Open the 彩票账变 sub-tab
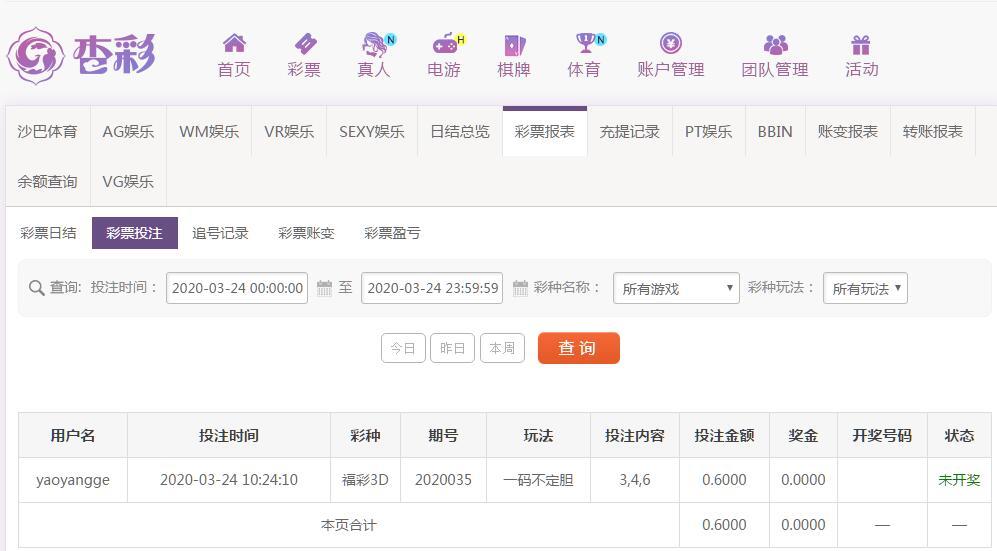Image resolution: width=997 pixels, height=551 pixels. pyautogui.click(x=306, y=233)
